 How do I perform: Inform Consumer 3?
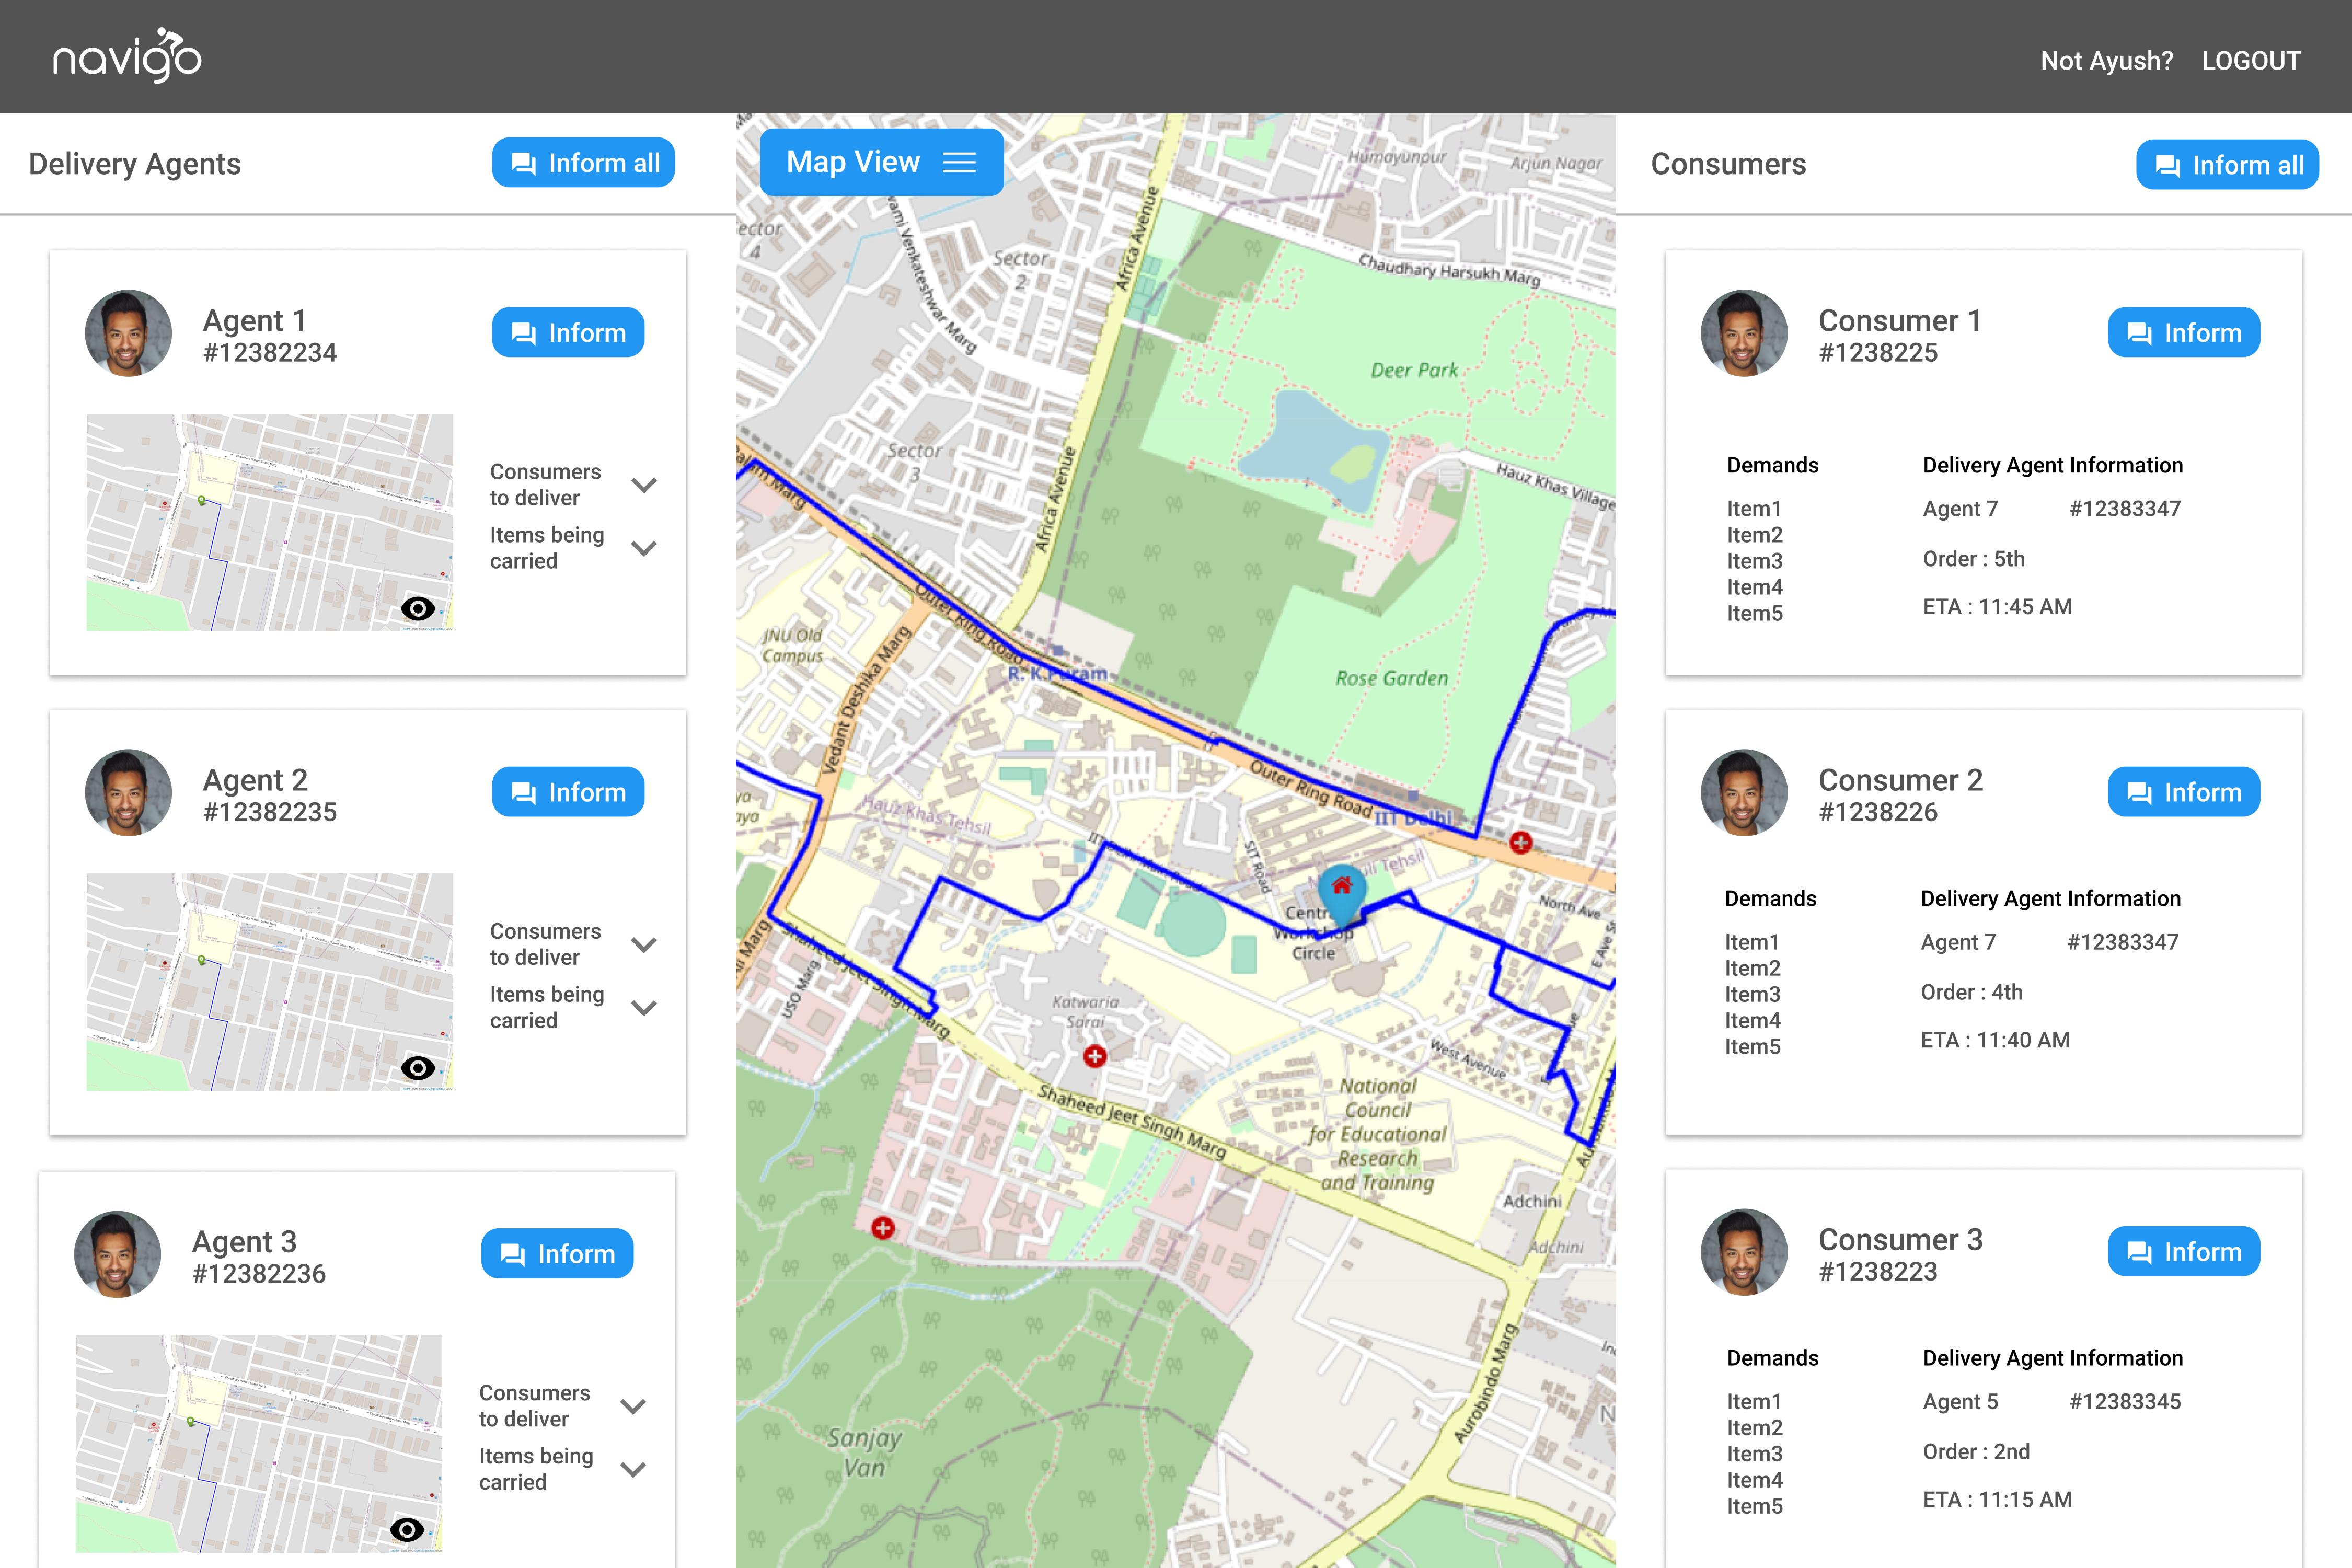pos(2184,1252)
